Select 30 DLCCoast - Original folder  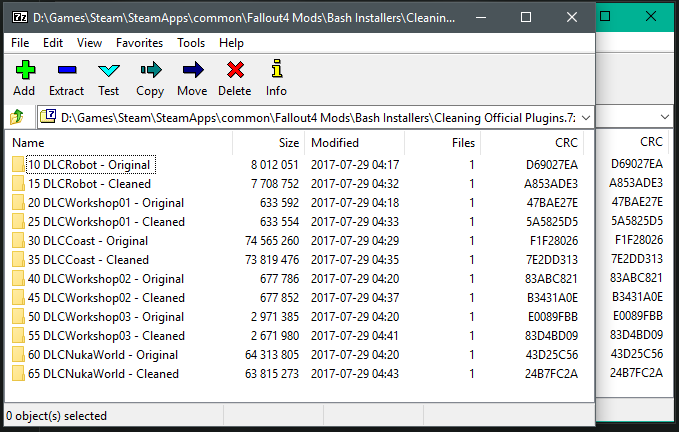click(88, 241)
